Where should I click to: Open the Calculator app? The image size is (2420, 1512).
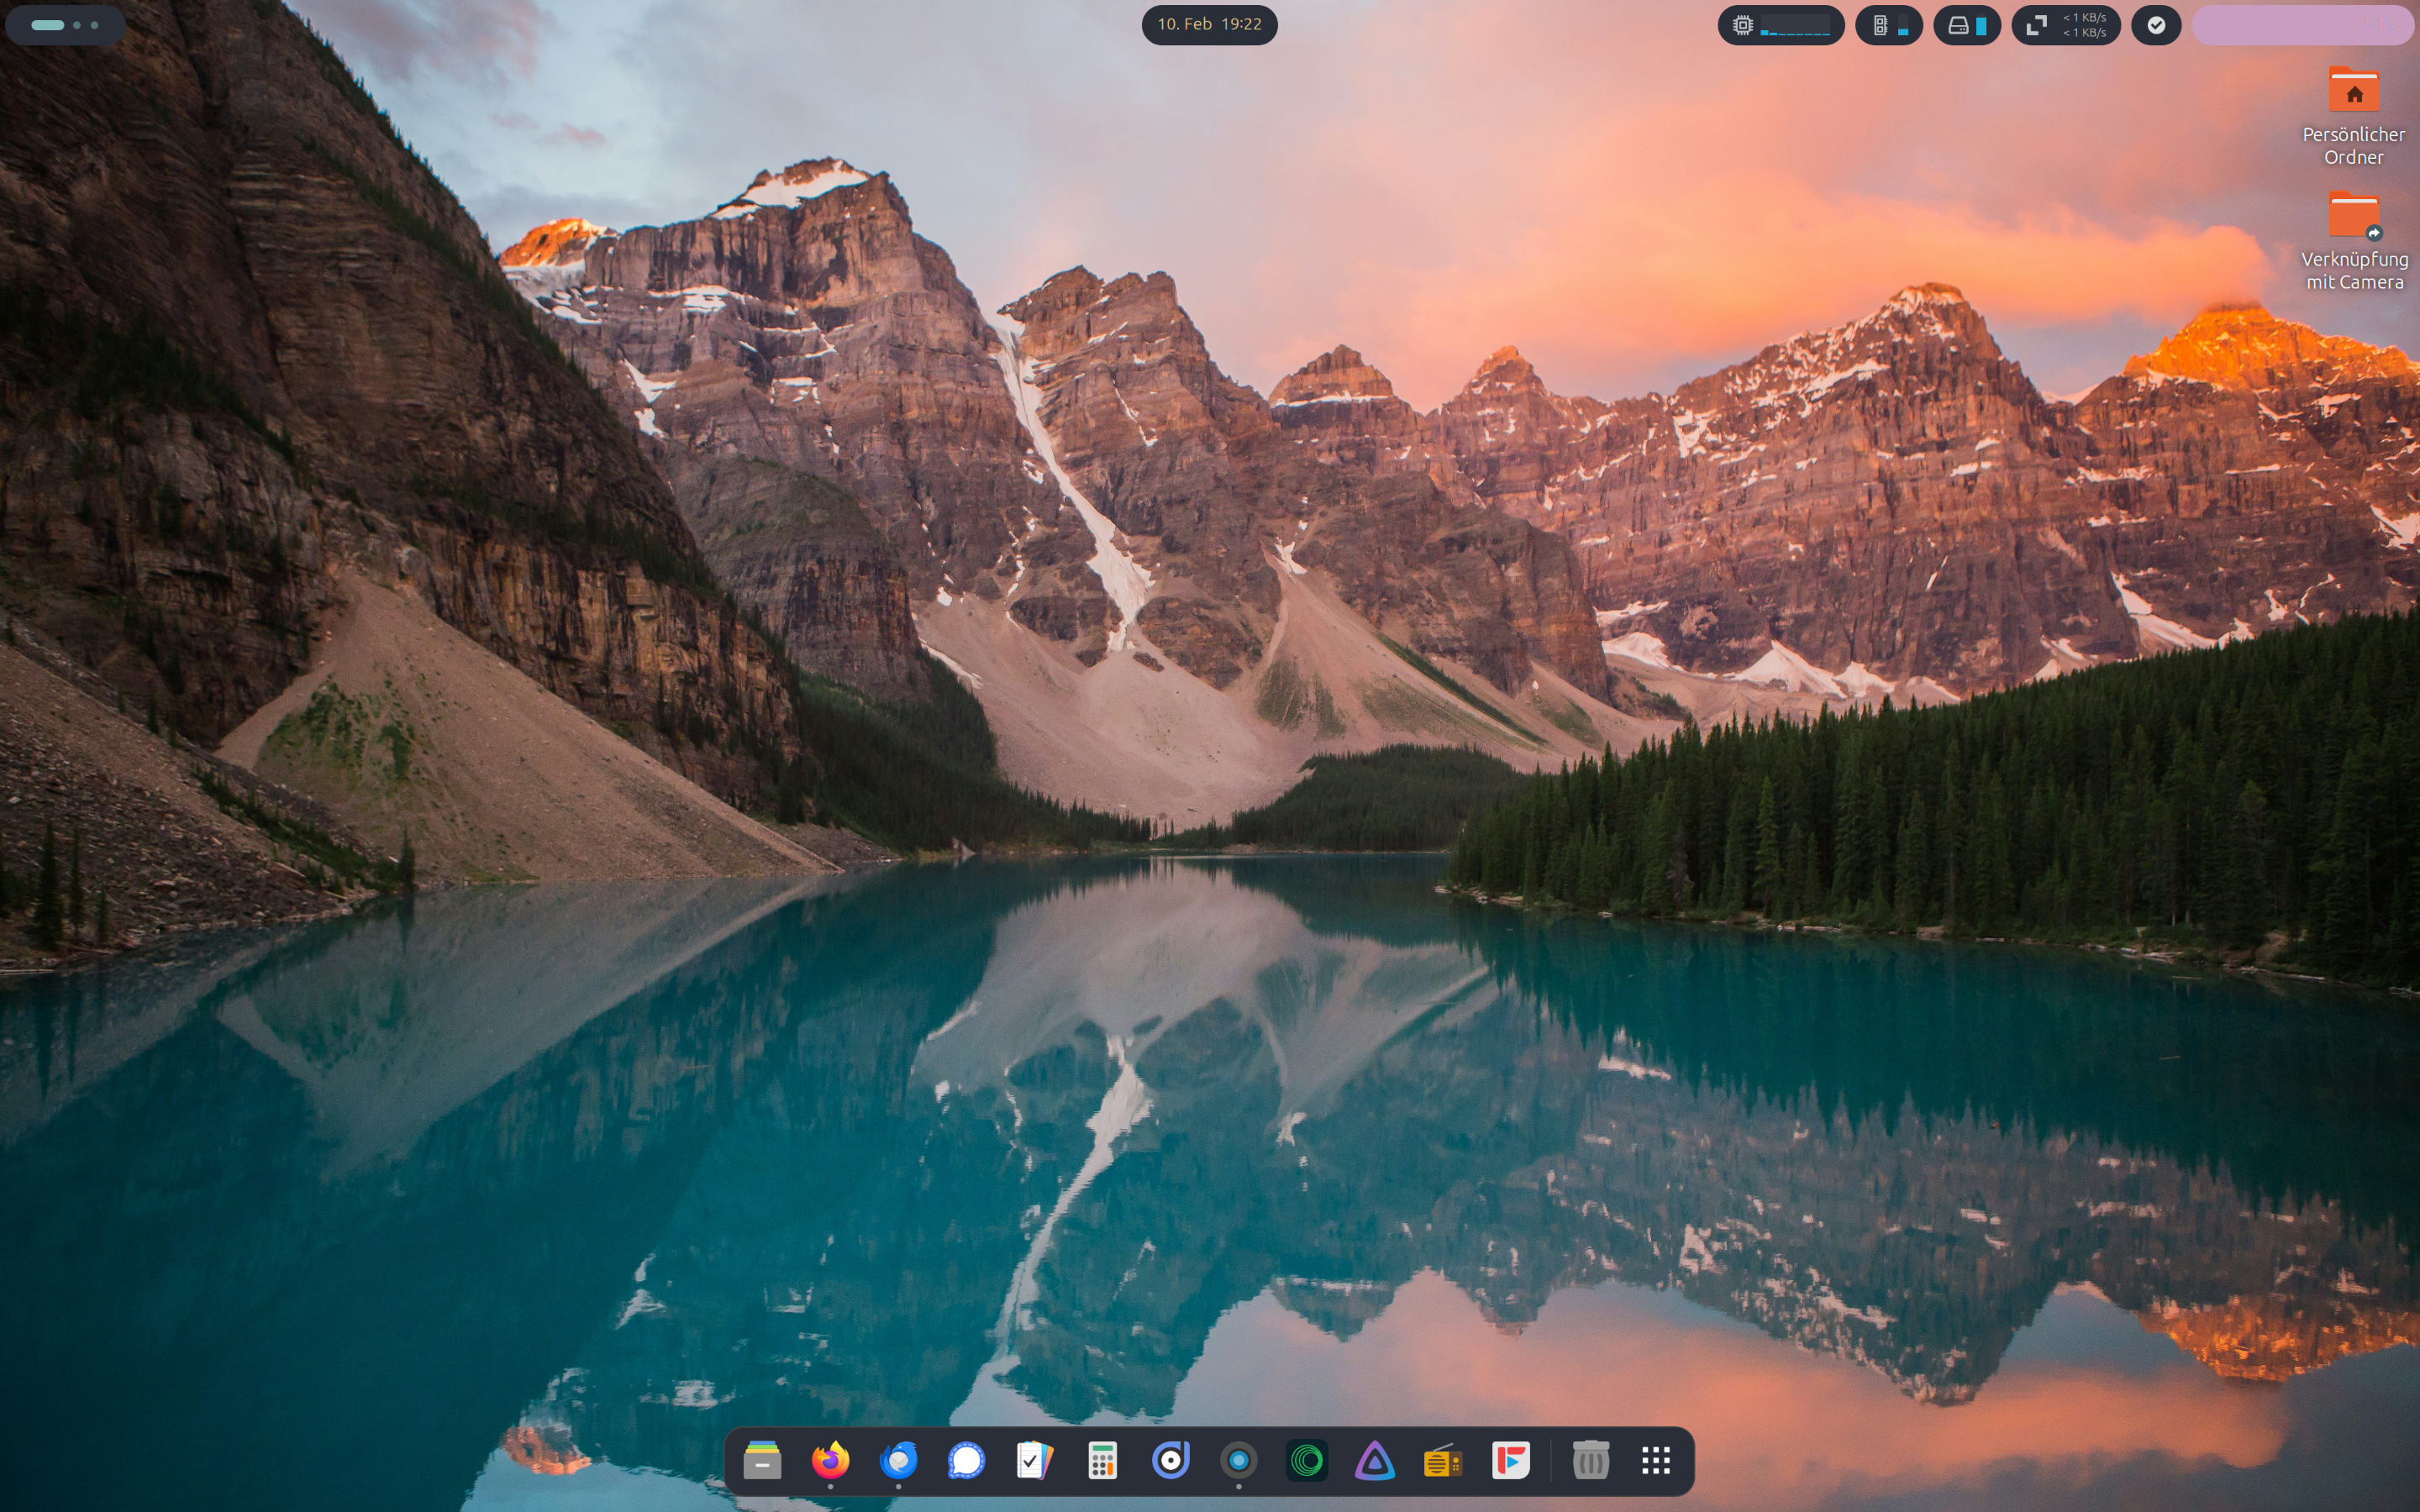tap(1102, 1461)
